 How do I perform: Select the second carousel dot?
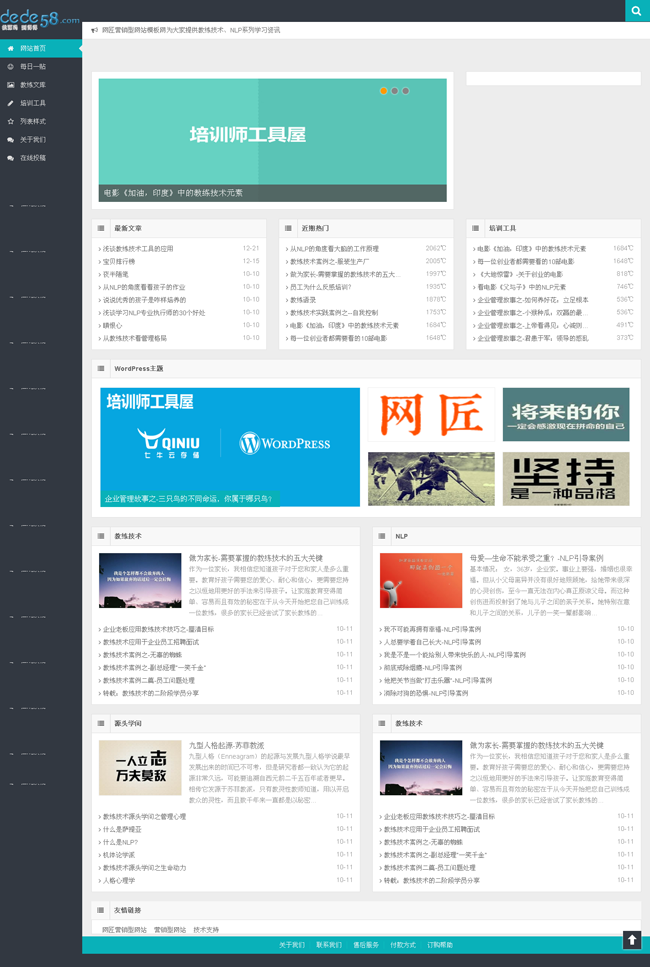(x=395, y=91)
